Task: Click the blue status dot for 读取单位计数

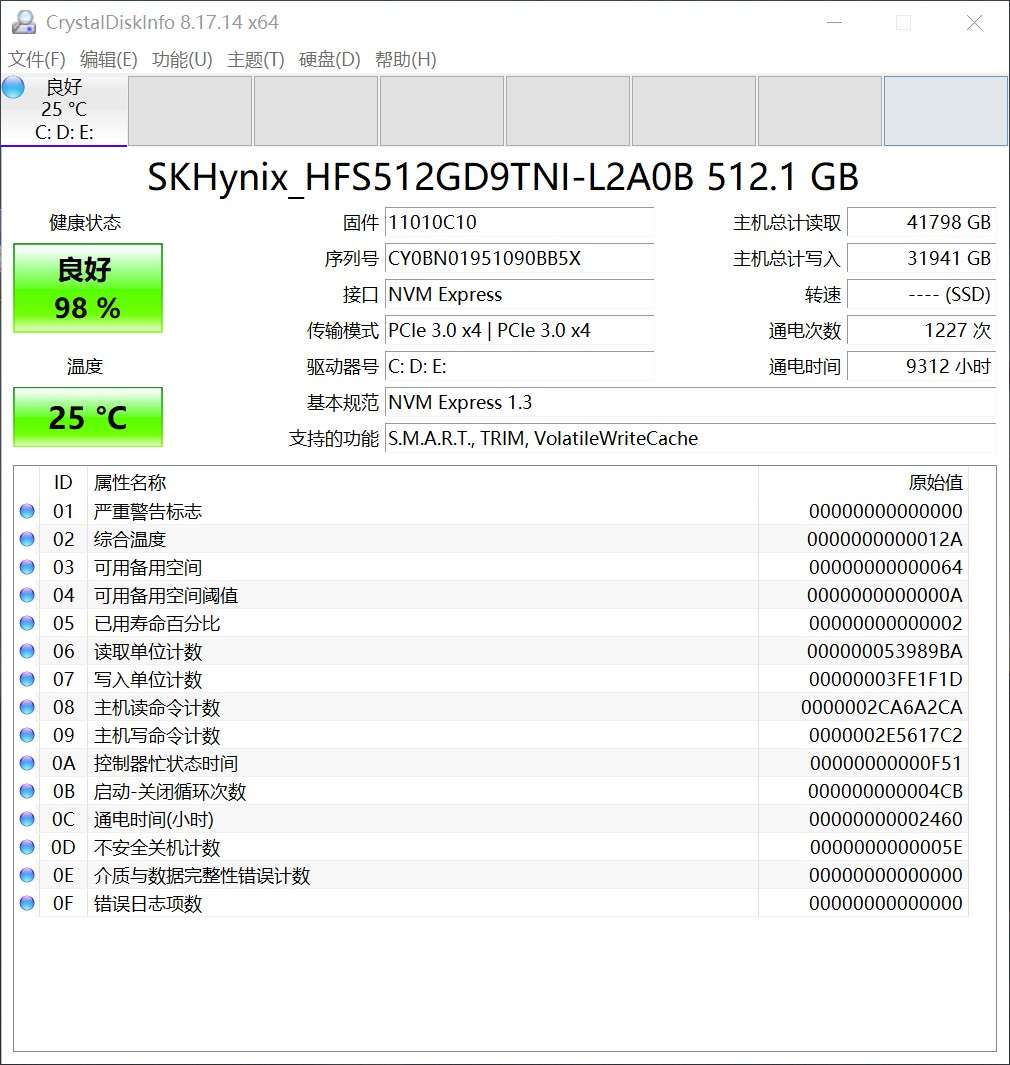Action: [x=27, y=651]
